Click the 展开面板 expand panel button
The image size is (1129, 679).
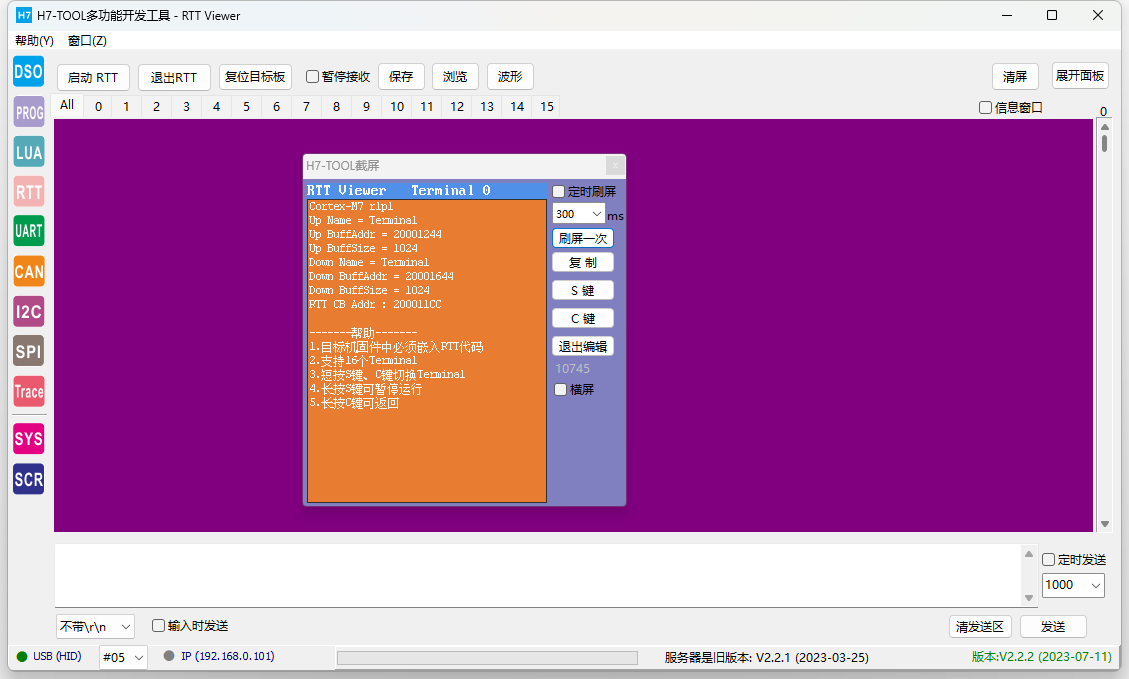pos(1080,76)
